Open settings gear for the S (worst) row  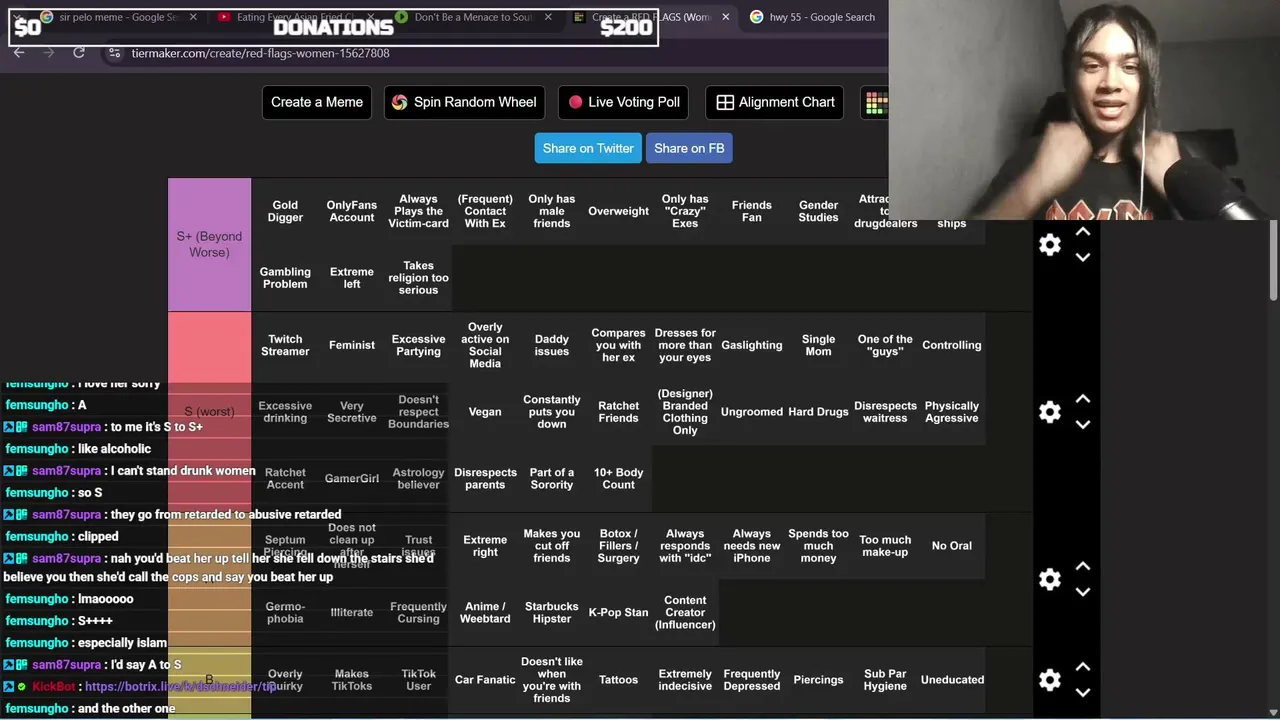tap(1049, 412)
